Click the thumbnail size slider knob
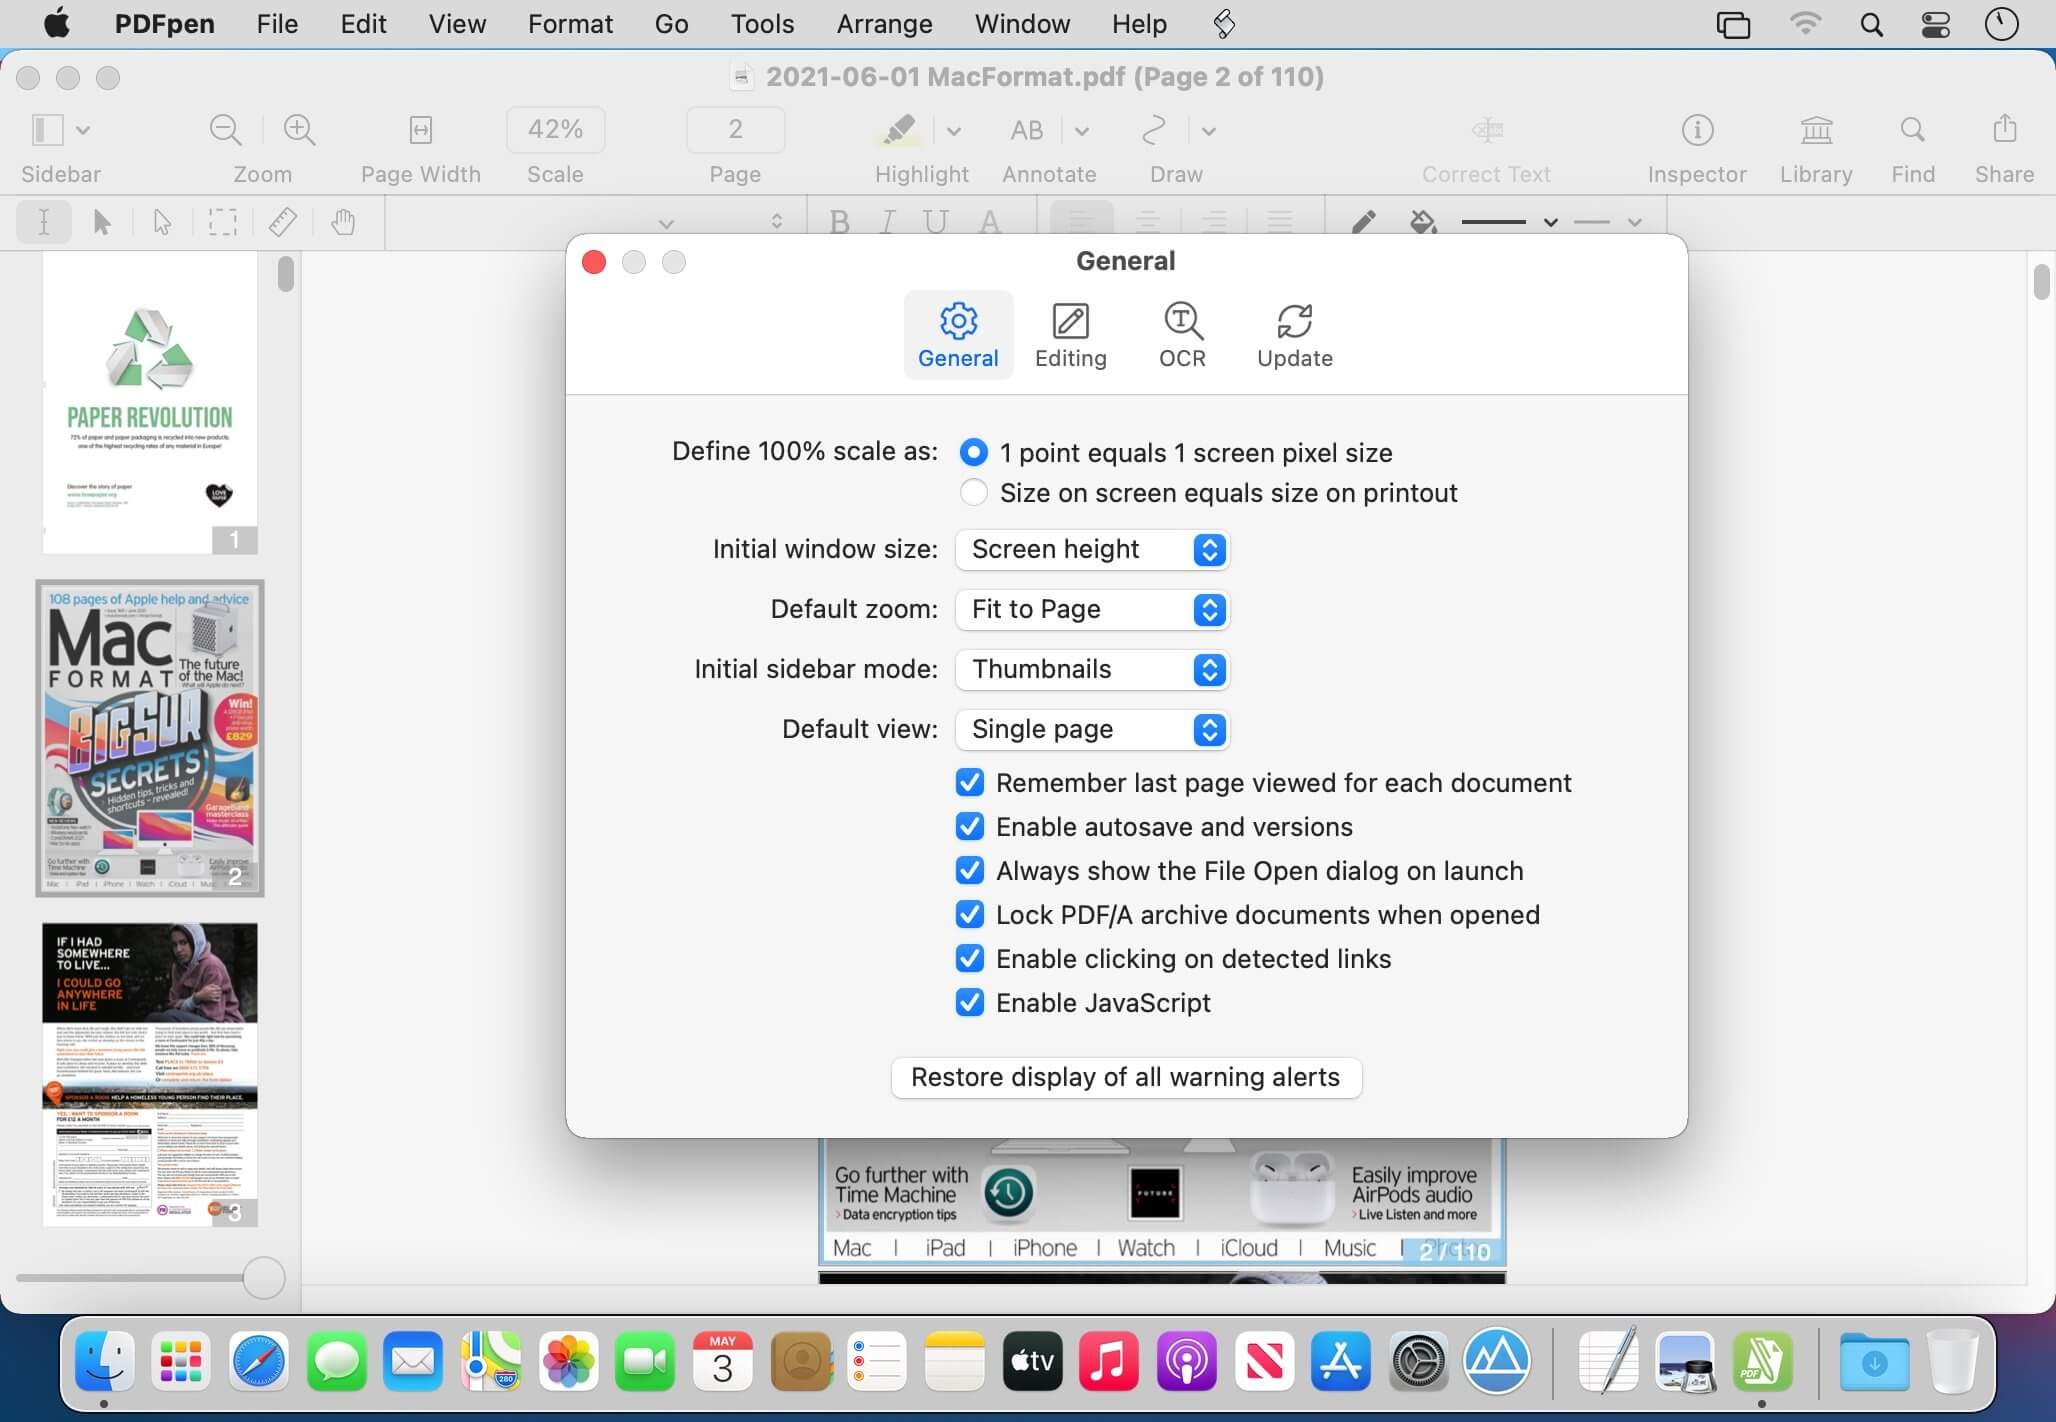Image resolution: width=2056 pixels, height=1422 pixels. point(264,1278)
